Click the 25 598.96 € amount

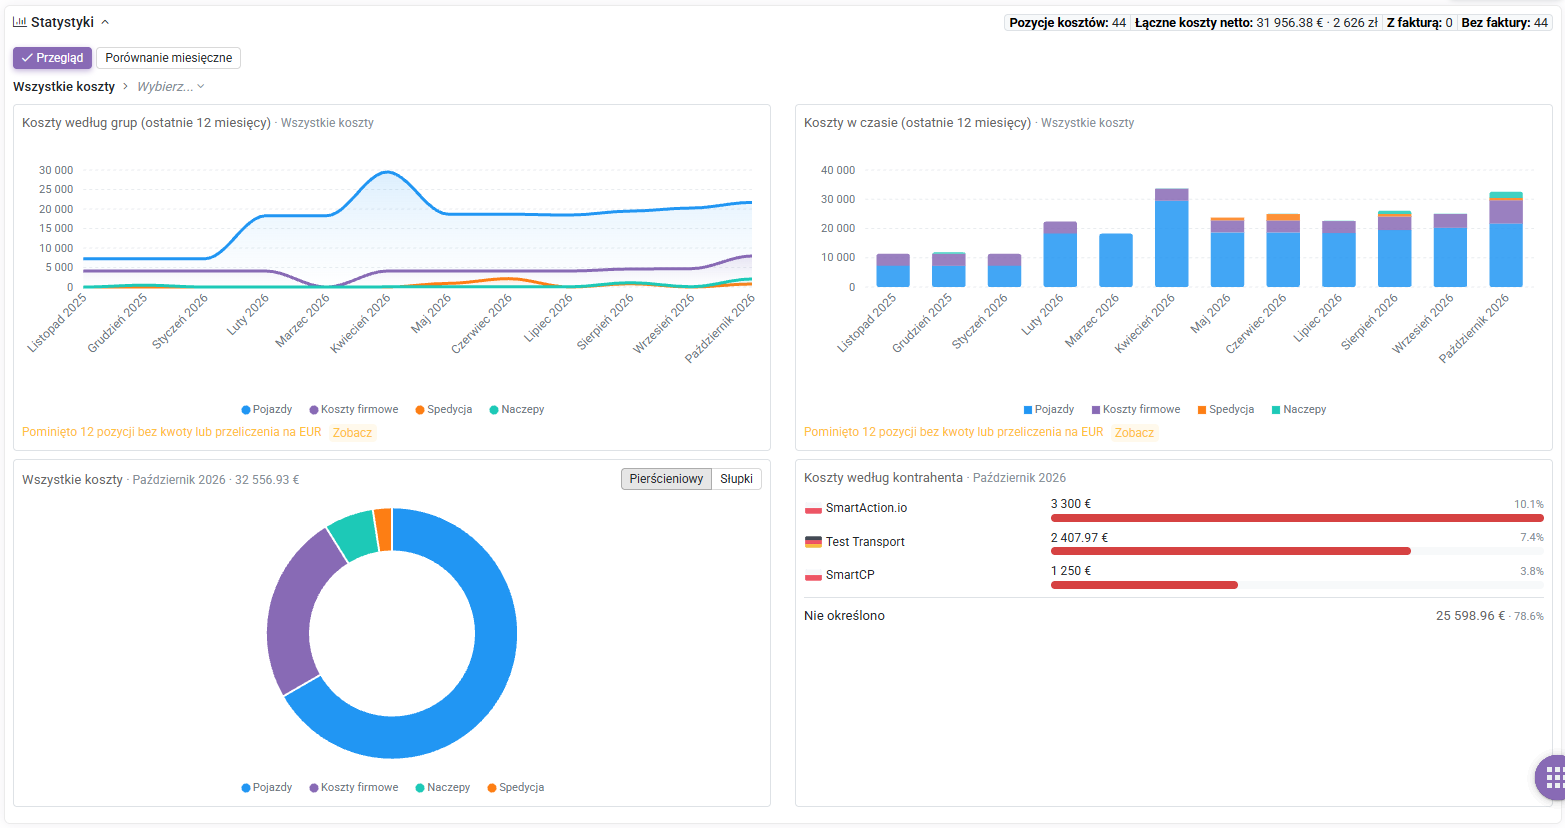pos(1470,616)
